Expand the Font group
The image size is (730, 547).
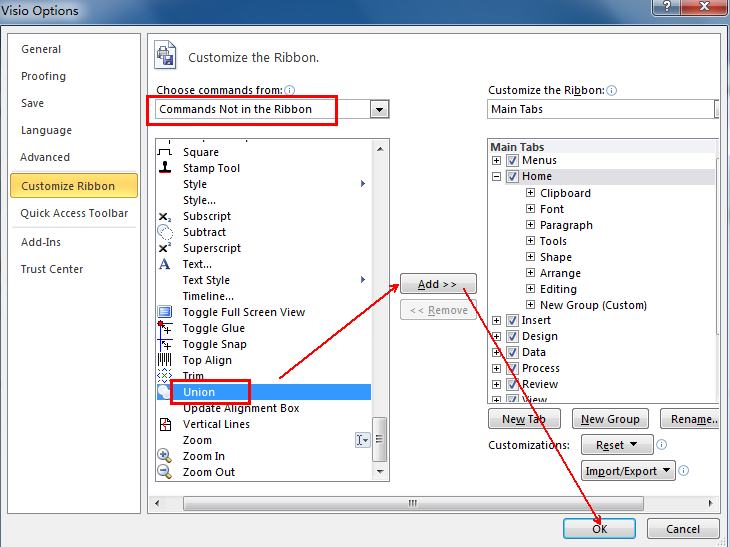[x=530, y=209]
